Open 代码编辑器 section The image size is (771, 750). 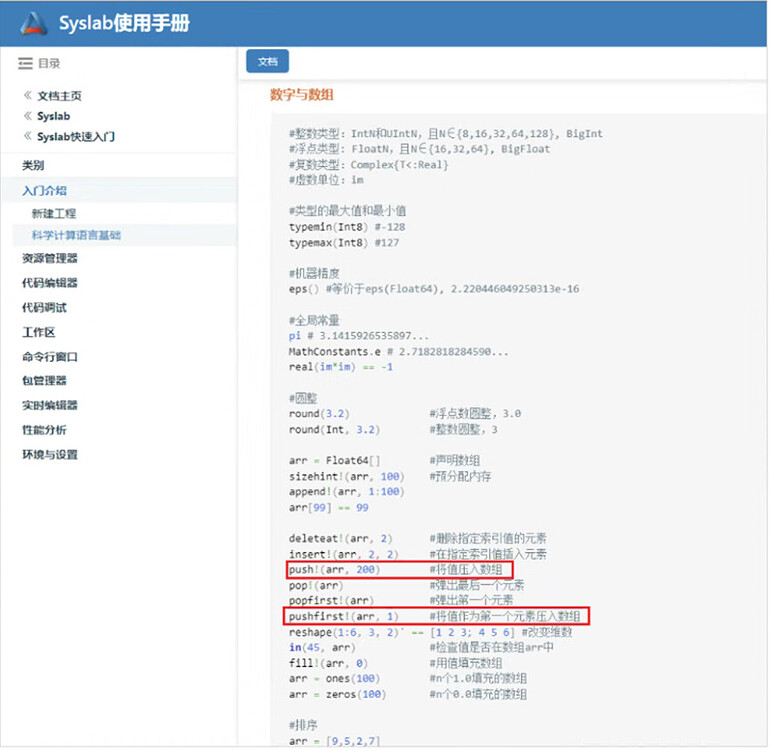[50, 283]
